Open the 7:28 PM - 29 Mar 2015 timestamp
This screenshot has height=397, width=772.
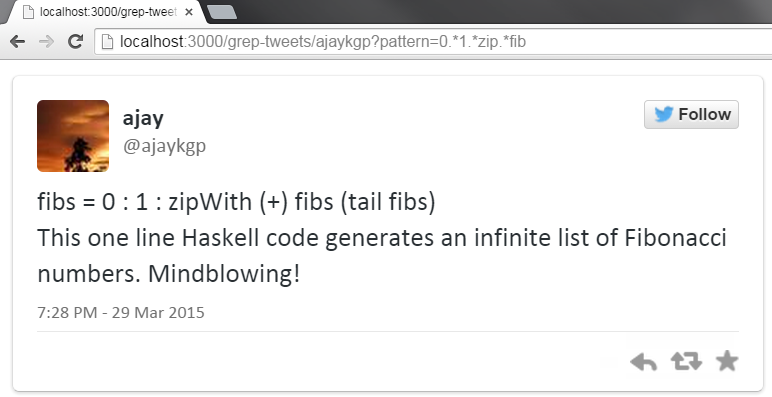pos(121,313)
